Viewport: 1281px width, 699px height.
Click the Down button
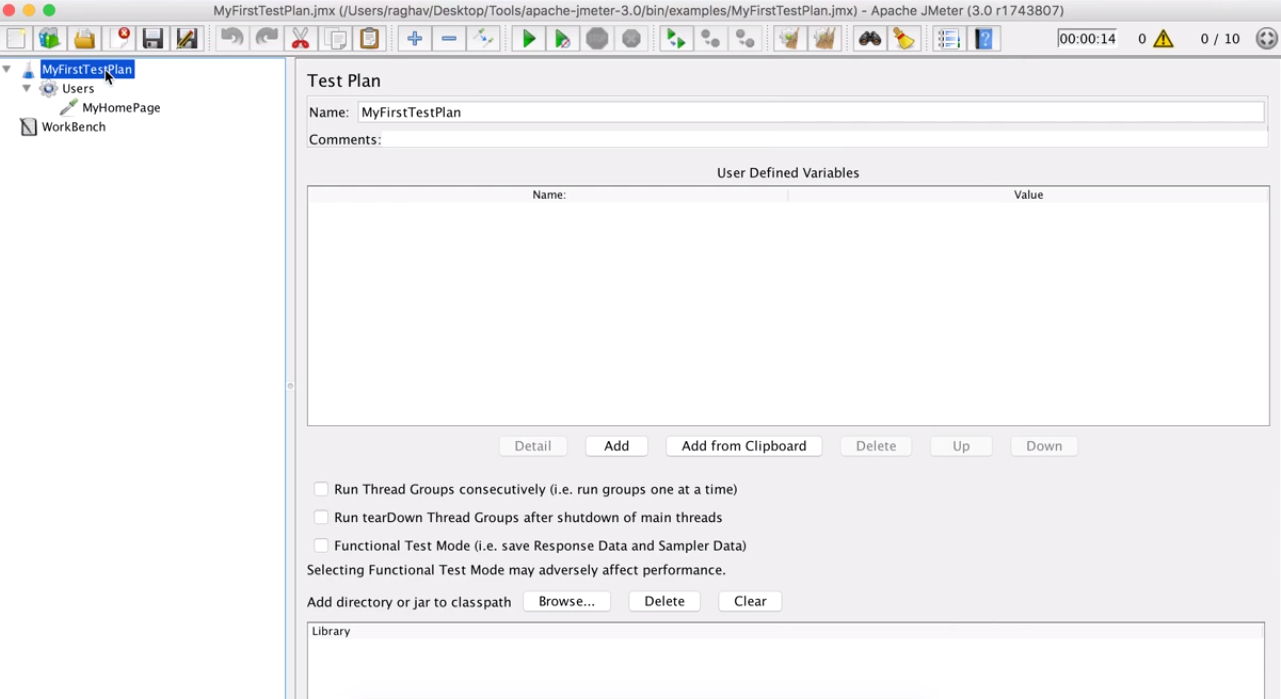point(1044,446)
